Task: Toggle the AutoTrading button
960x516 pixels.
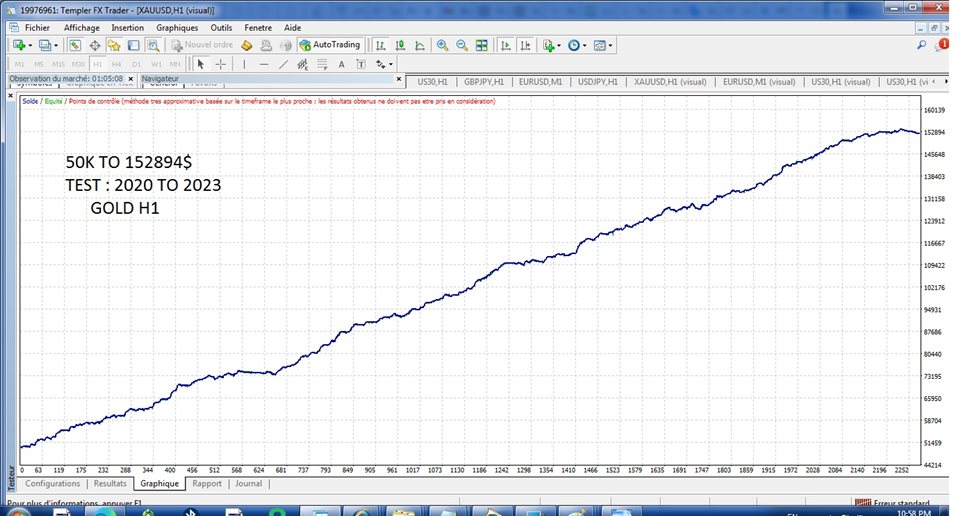Action: point(329,45)
